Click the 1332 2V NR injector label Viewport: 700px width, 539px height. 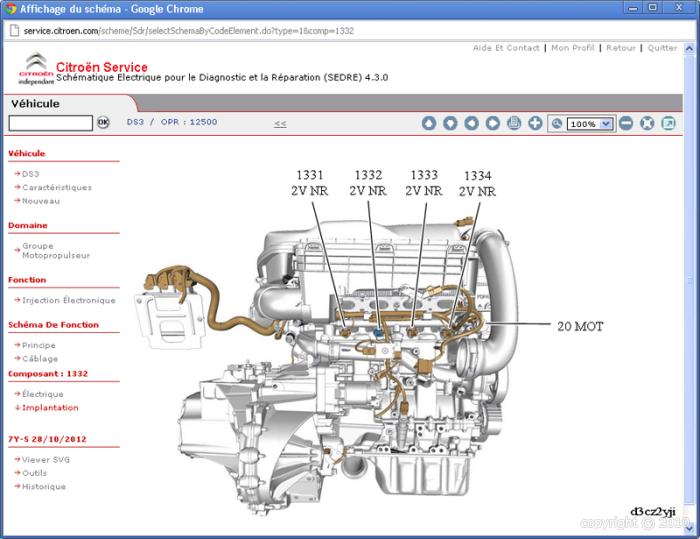point(368,183)
